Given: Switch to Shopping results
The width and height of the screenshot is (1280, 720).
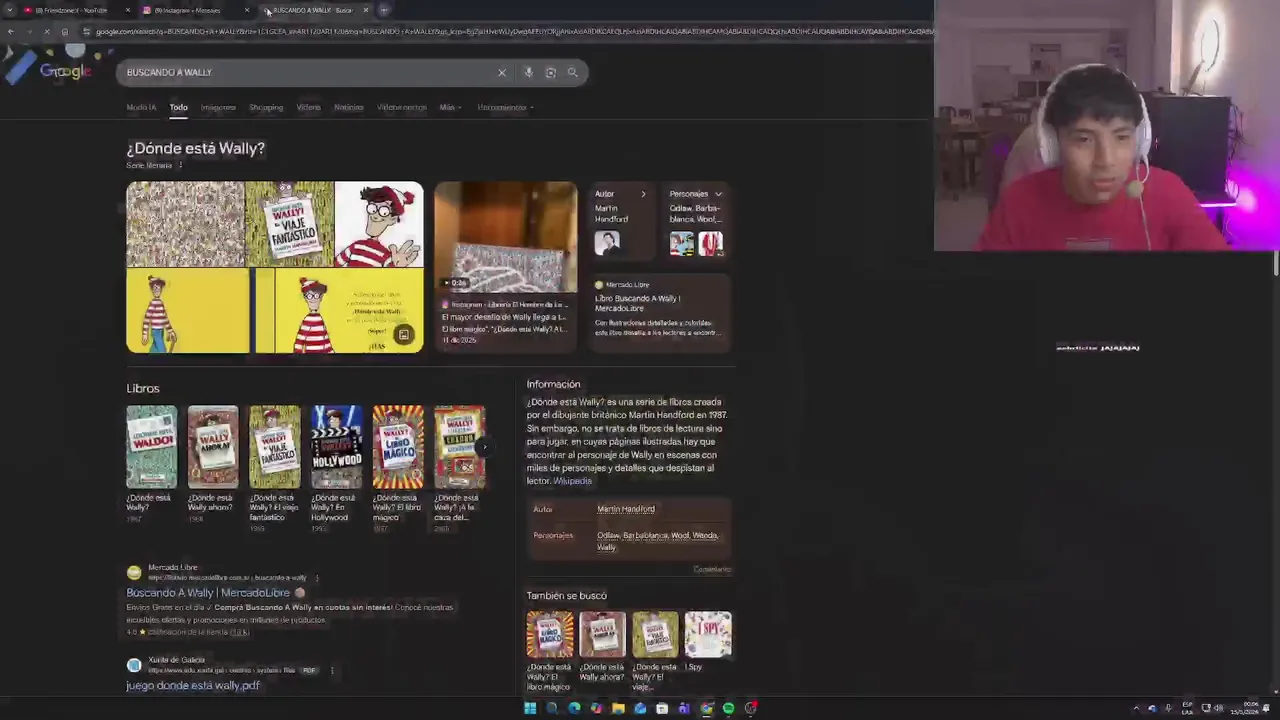Looking at the screenshot, I should click(266, 107).
